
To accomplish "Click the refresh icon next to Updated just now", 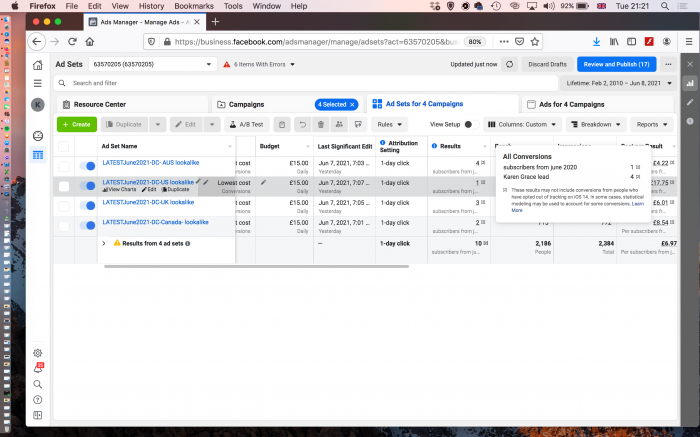I will point(509,64).
